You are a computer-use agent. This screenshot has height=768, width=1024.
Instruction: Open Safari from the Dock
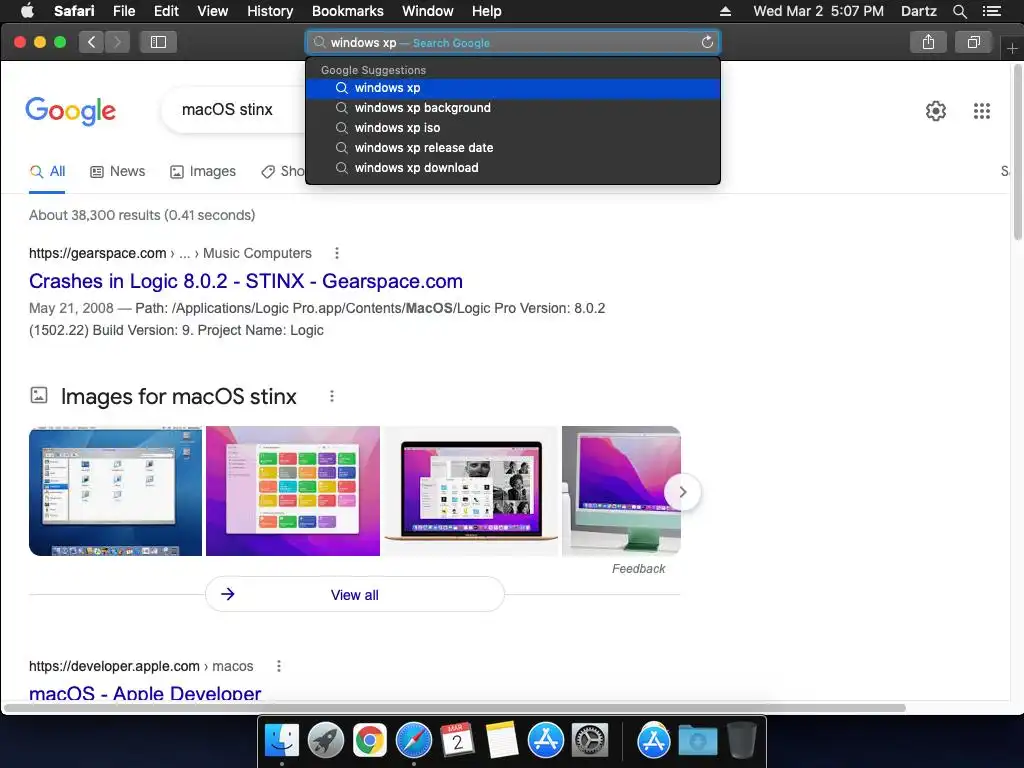pos(413,741)
